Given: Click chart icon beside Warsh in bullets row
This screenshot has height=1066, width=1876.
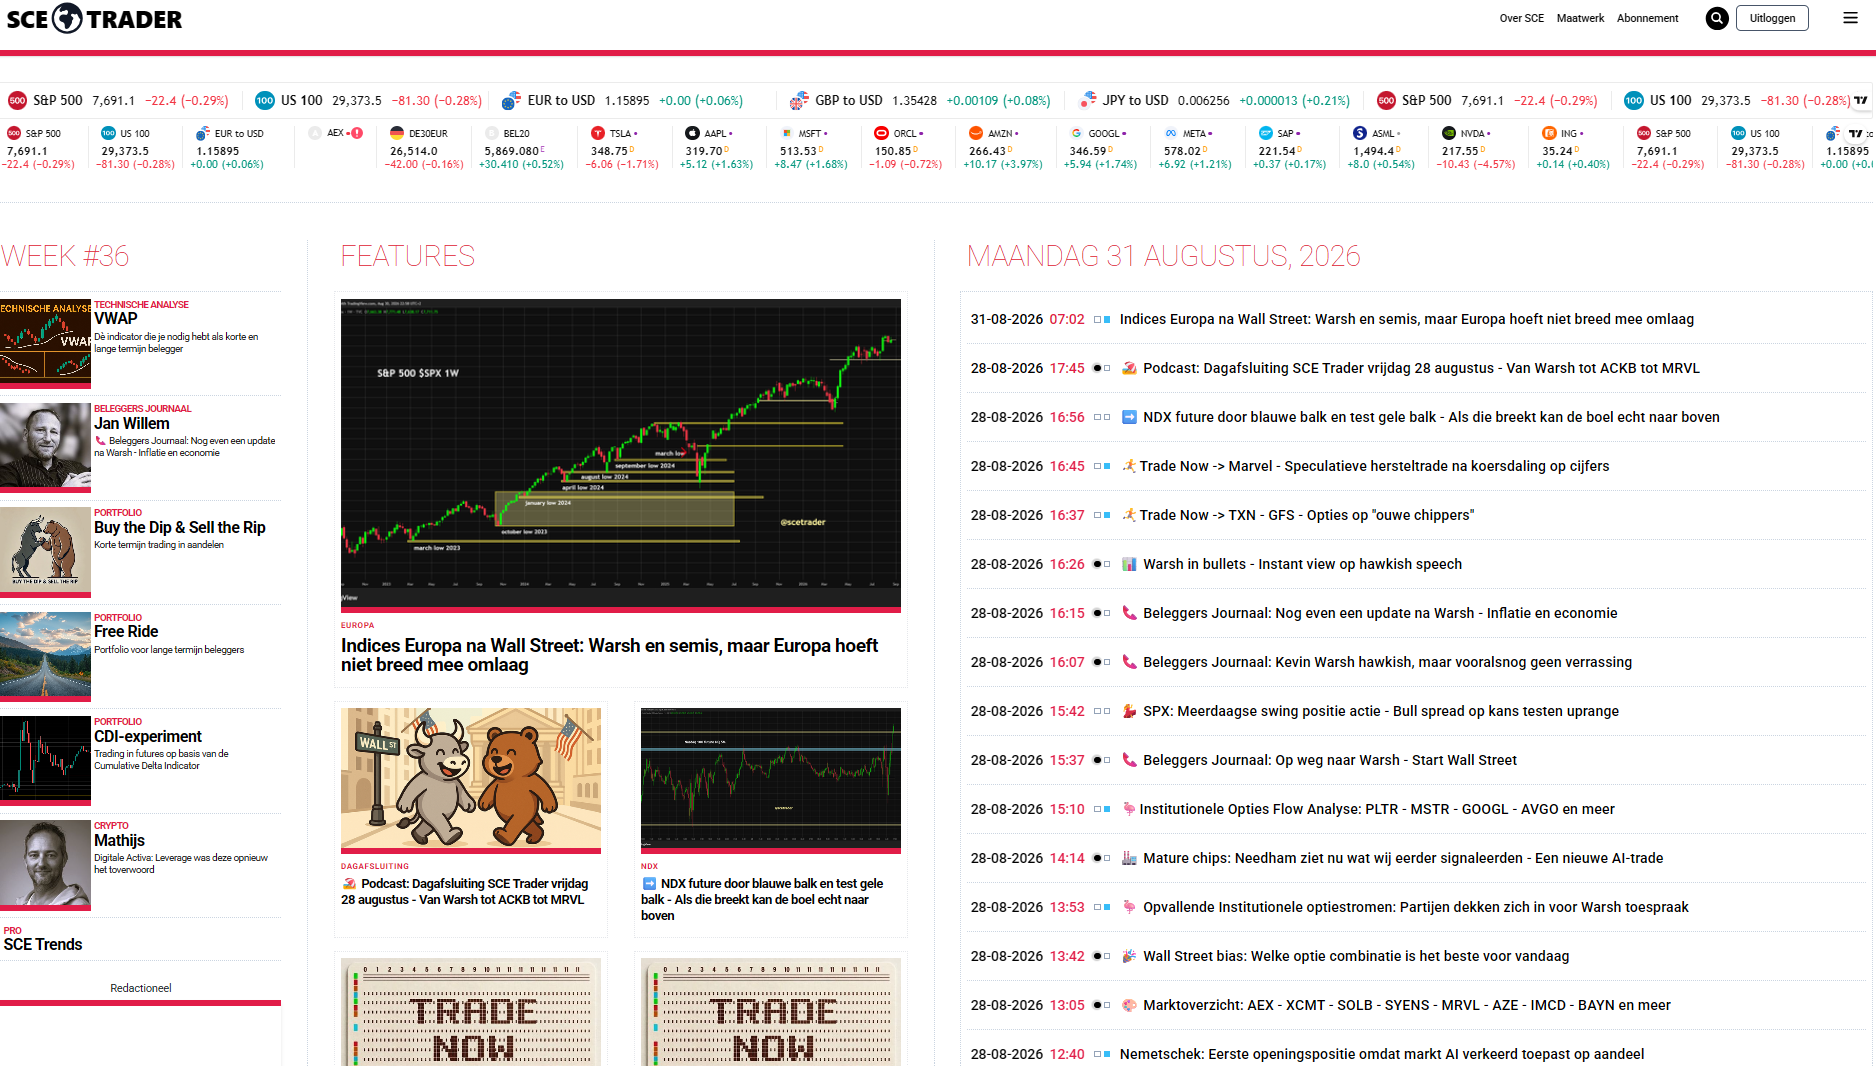Looking at the screenshot, I should pos(1129,564).
